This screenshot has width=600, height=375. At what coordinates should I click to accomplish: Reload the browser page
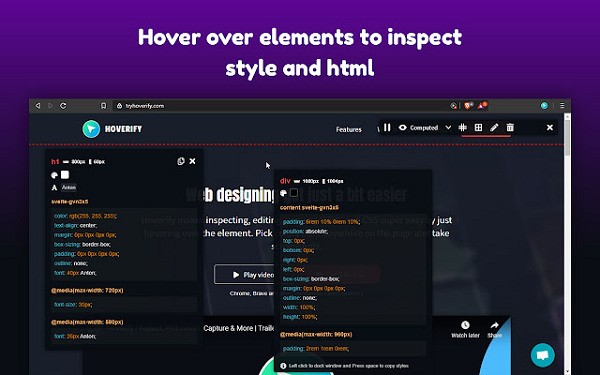(63, 106)
